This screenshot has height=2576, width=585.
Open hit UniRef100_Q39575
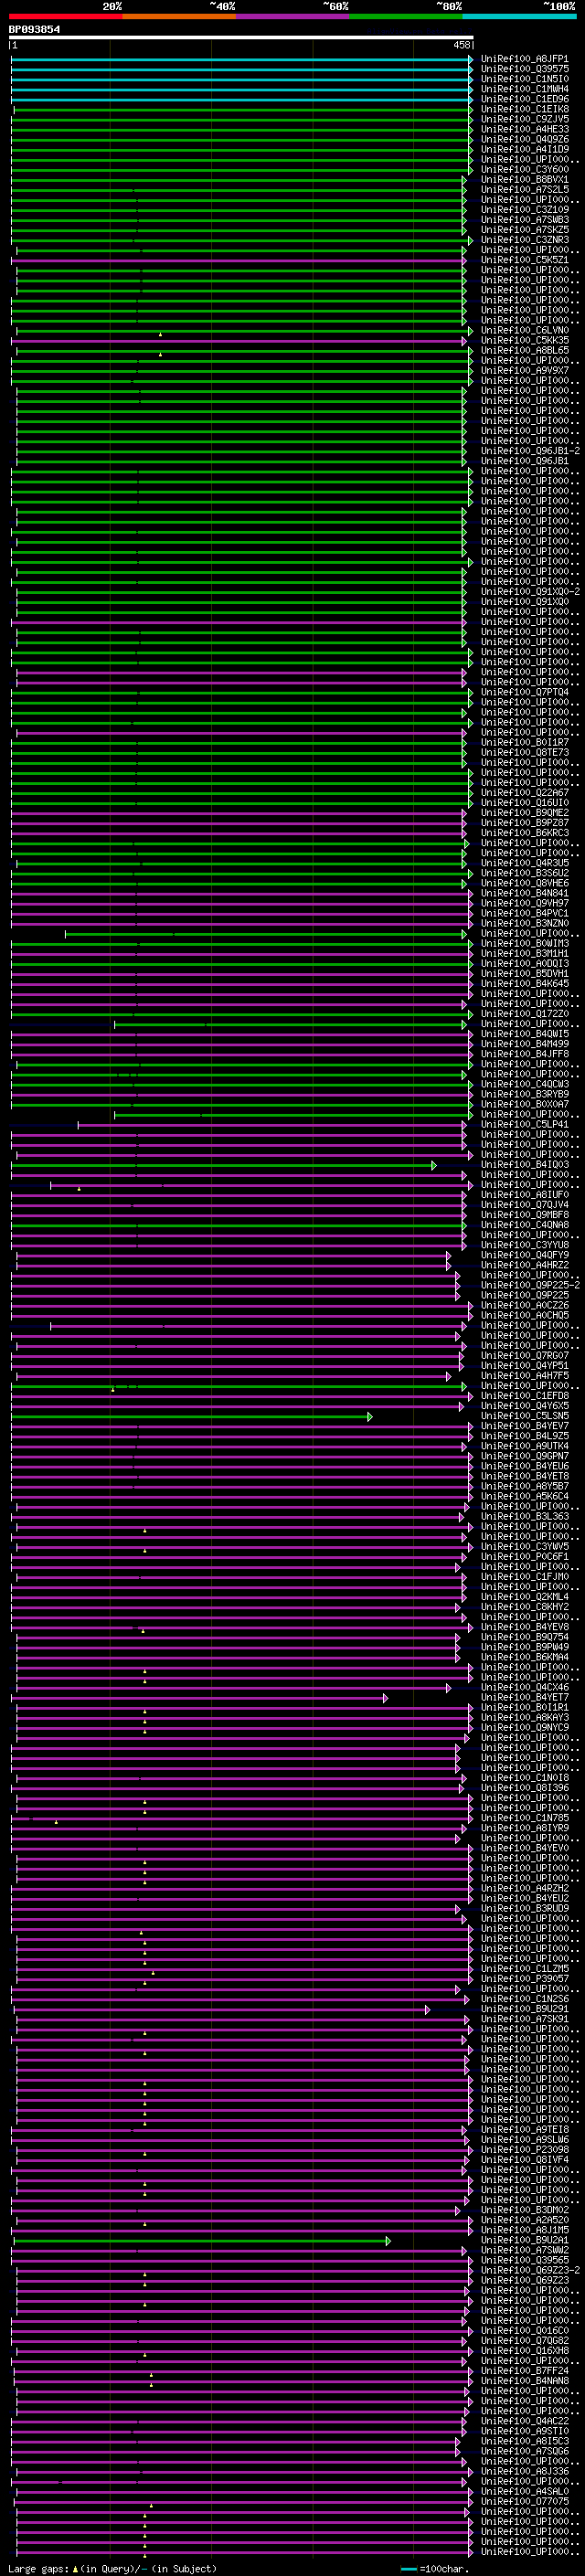point(525,69)
